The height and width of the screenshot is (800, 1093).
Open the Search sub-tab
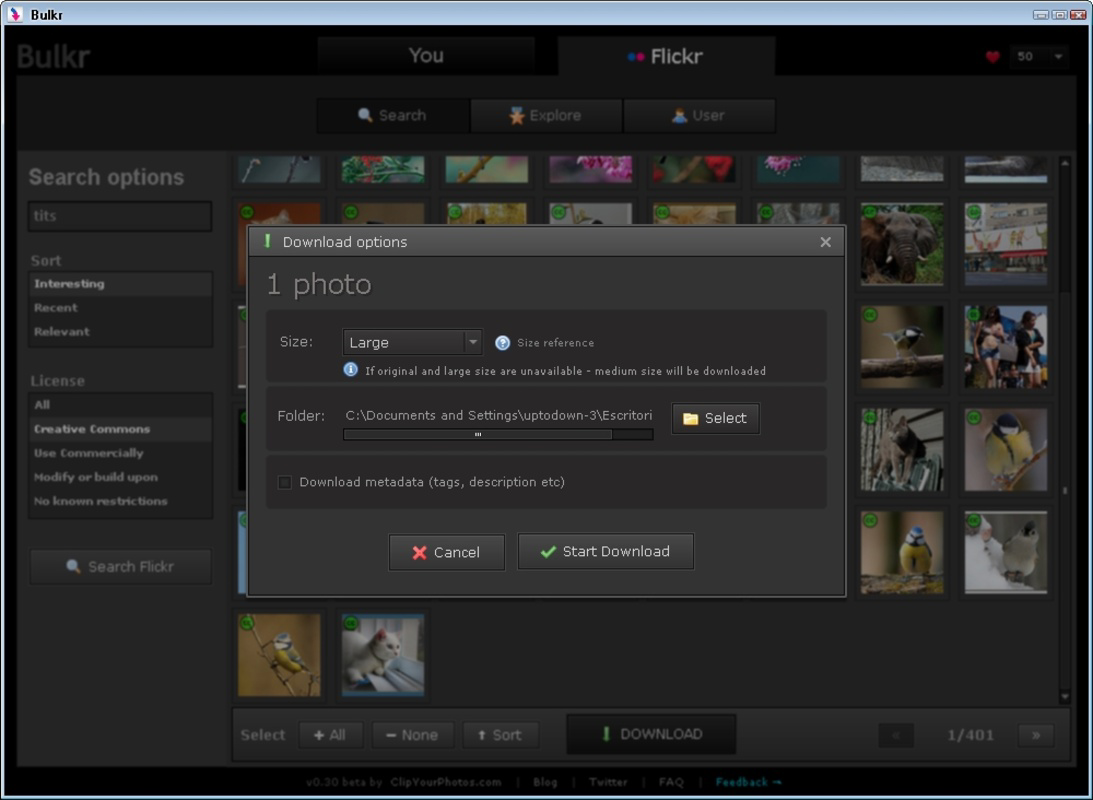coord(392,116)
